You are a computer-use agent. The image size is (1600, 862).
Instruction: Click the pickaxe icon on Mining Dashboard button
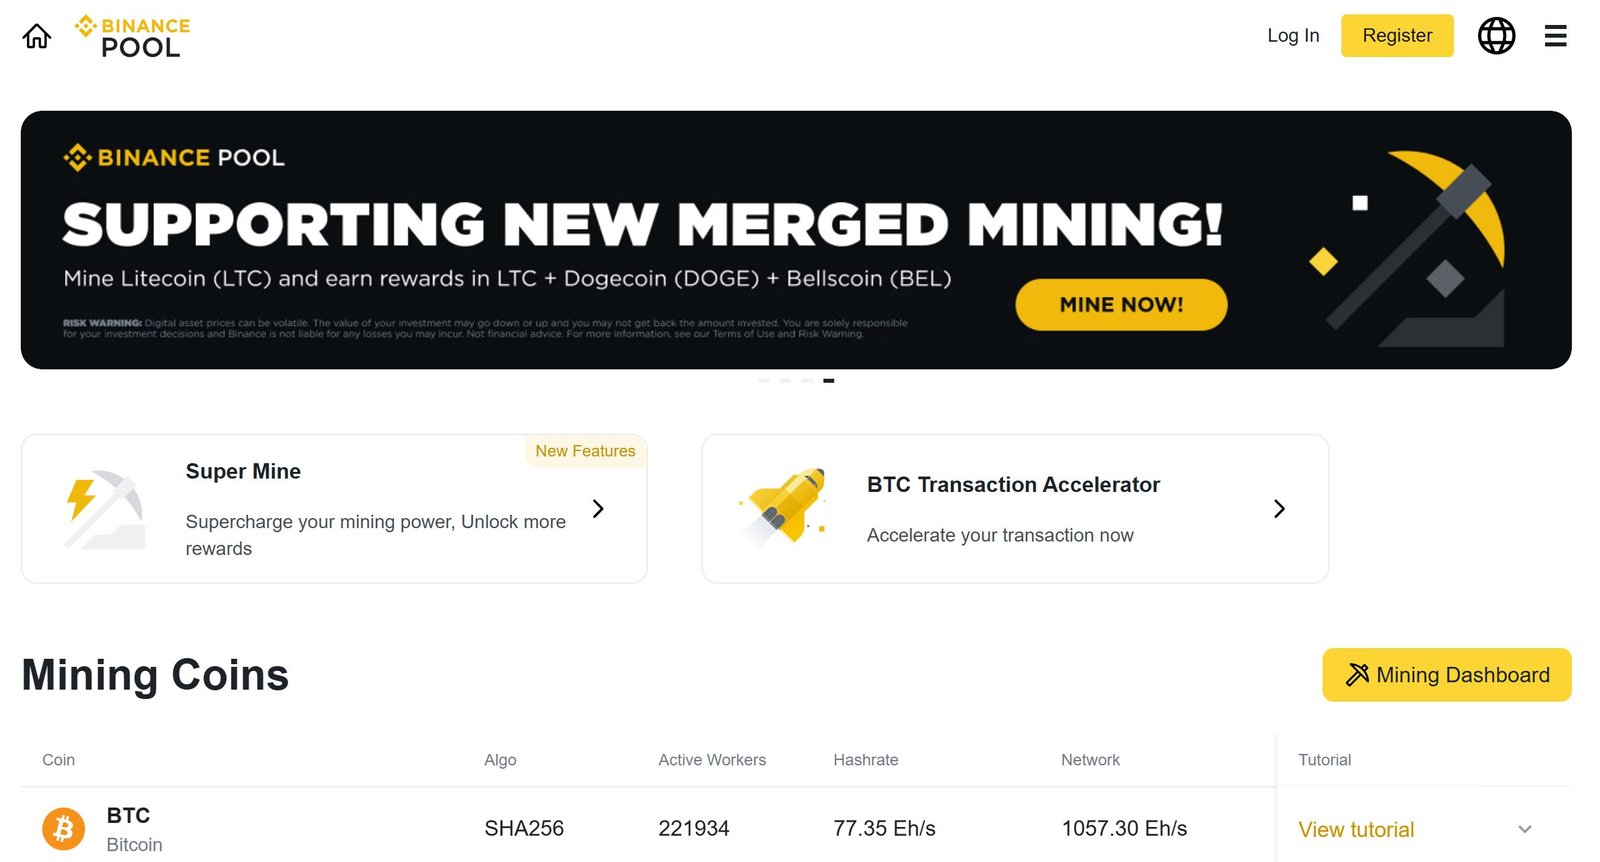pos(1357,674)
